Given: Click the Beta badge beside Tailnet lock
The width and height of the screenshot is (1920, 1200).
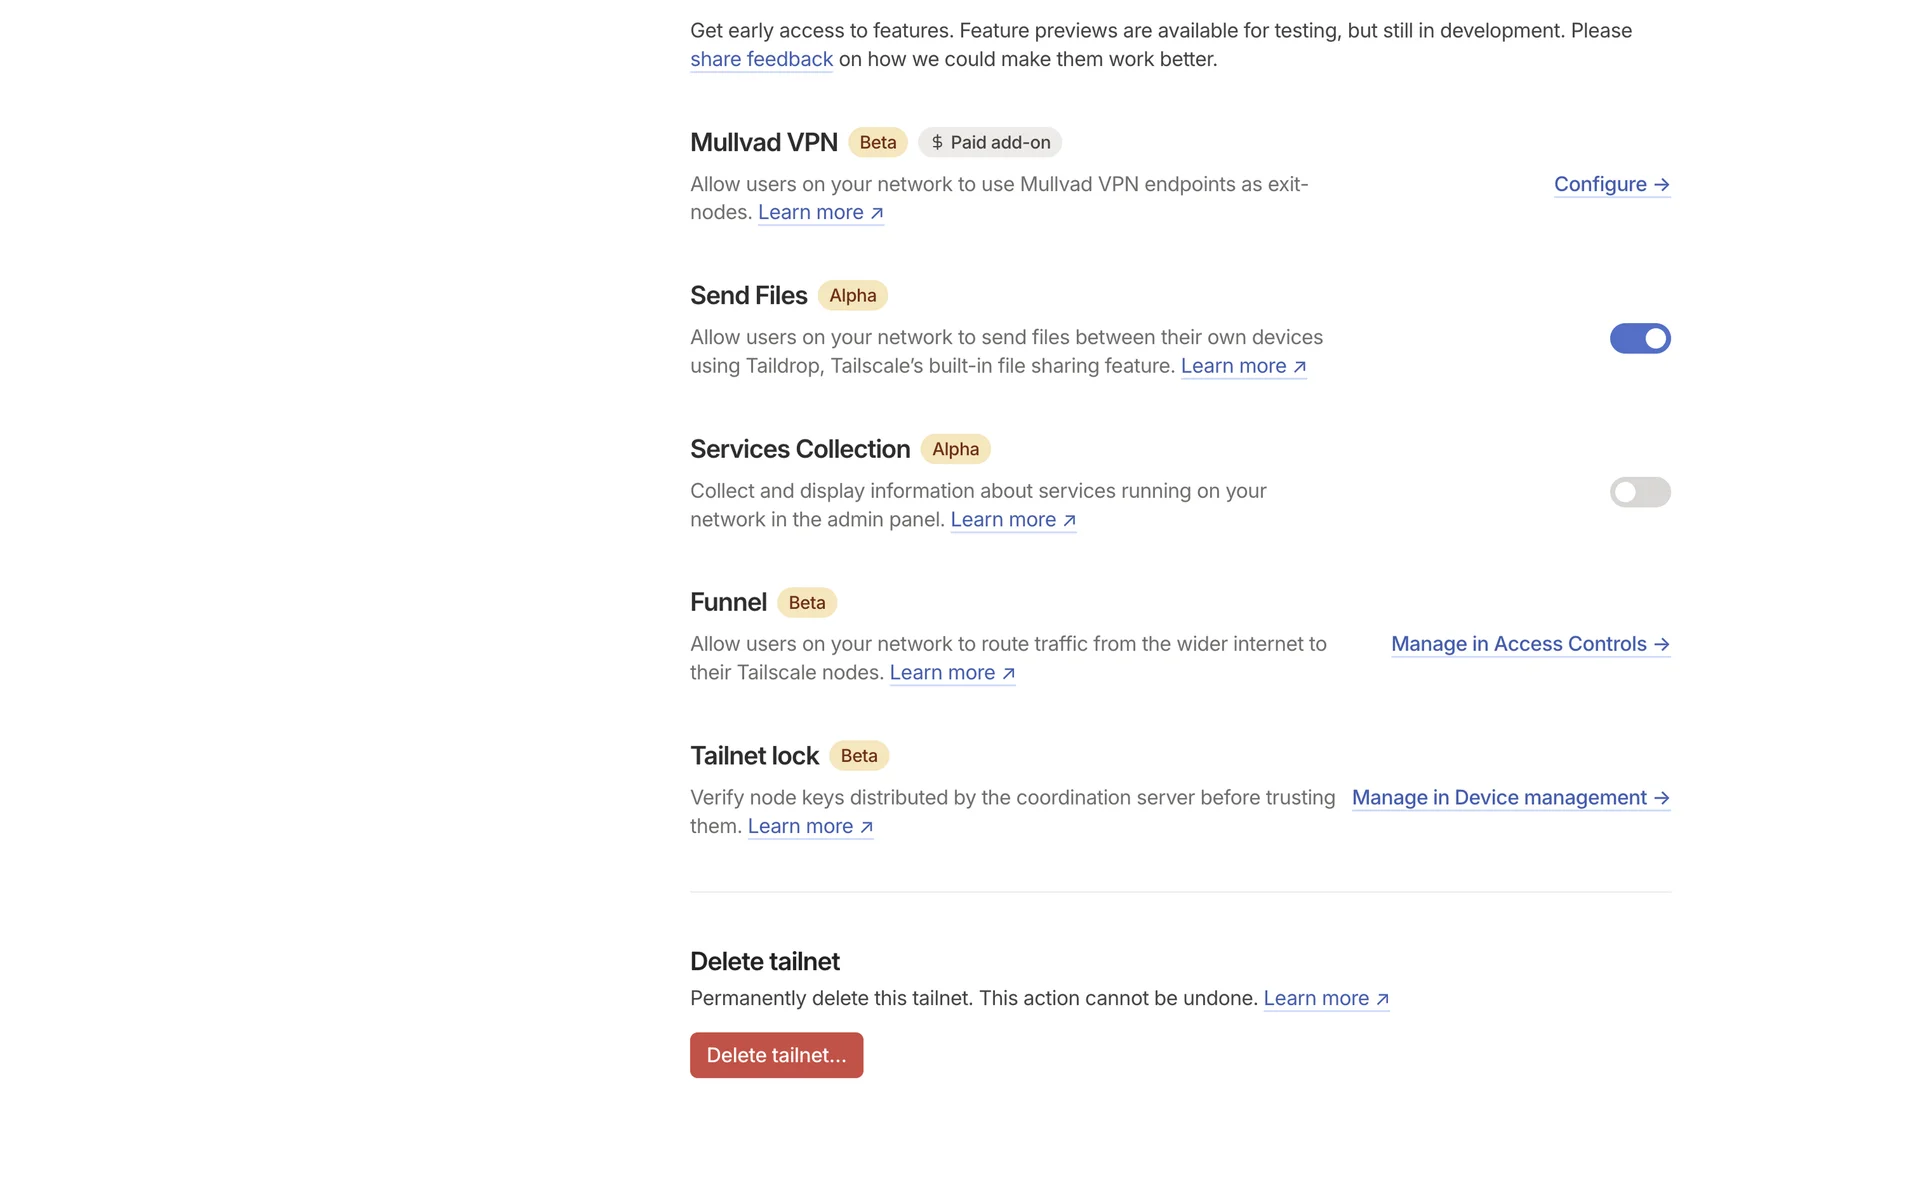Looking at the screenshot, I should 858,756.
